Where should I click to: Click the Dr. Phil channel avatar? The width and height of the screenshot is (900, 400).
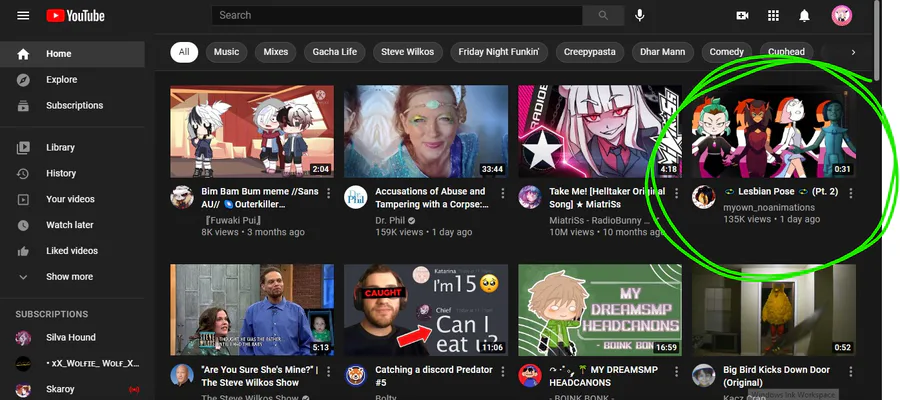point(355,197)
